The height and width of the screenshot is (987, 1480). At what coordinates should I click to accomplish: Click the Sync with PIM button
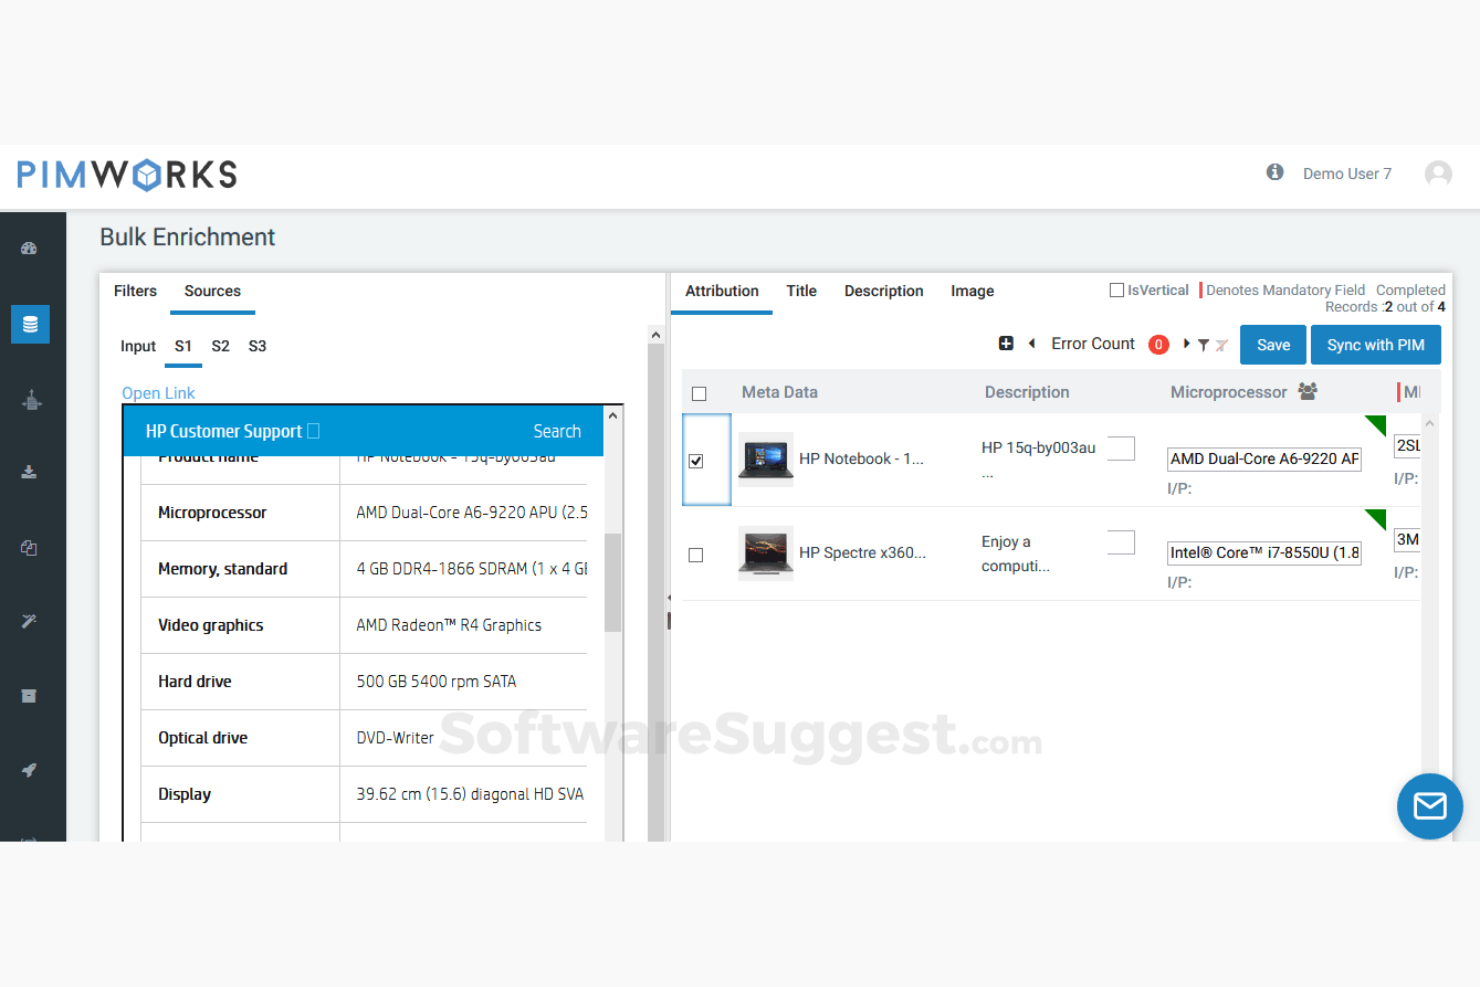coord(1376,345)
